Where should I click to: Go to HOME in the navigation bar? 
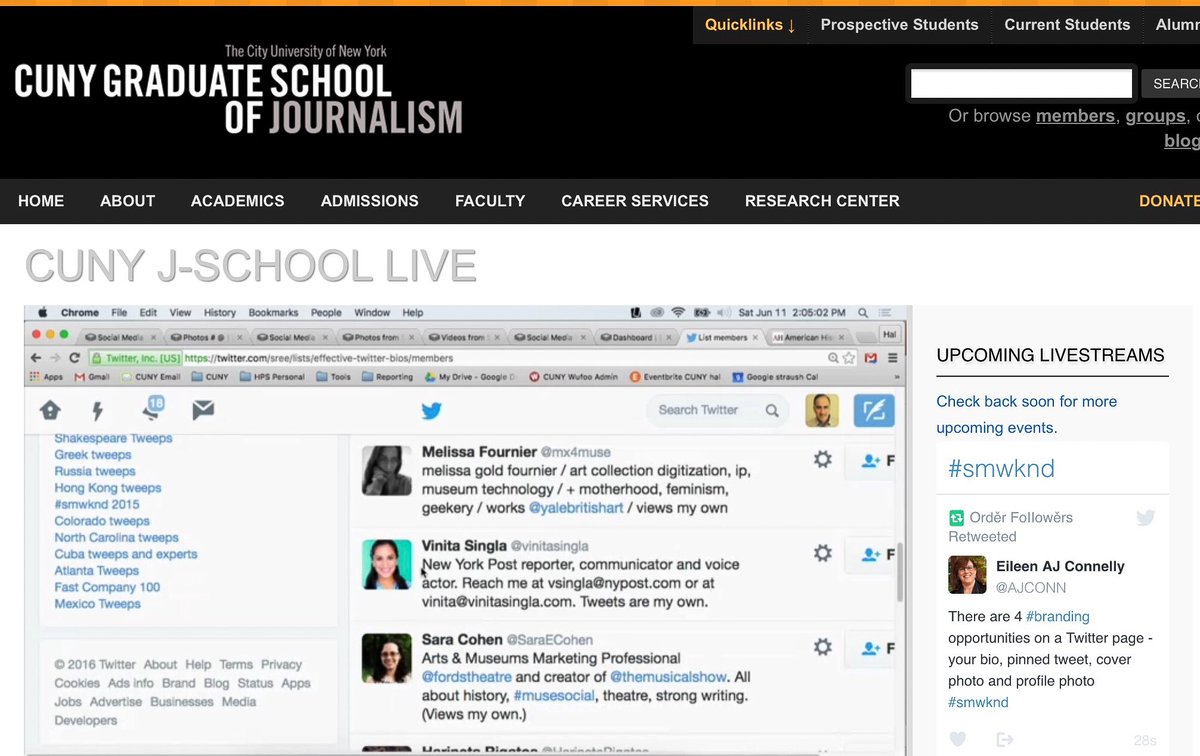pyautogui.click(x=41, y=201)
